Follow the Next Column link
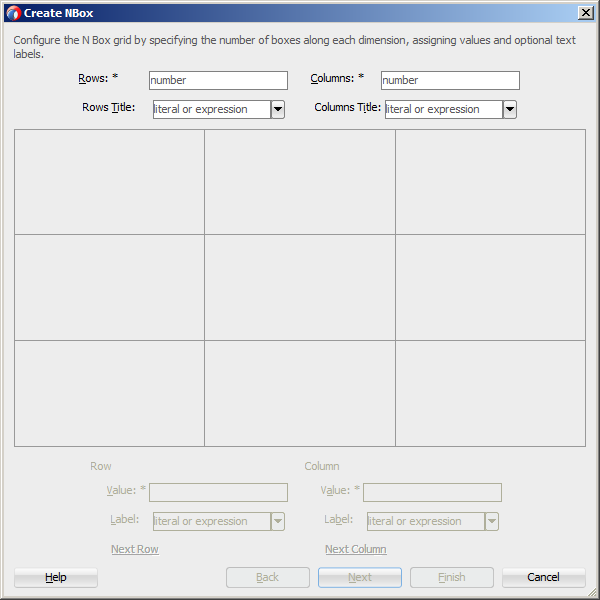This screenshot has width=600, height=600. tap(355, 549)
